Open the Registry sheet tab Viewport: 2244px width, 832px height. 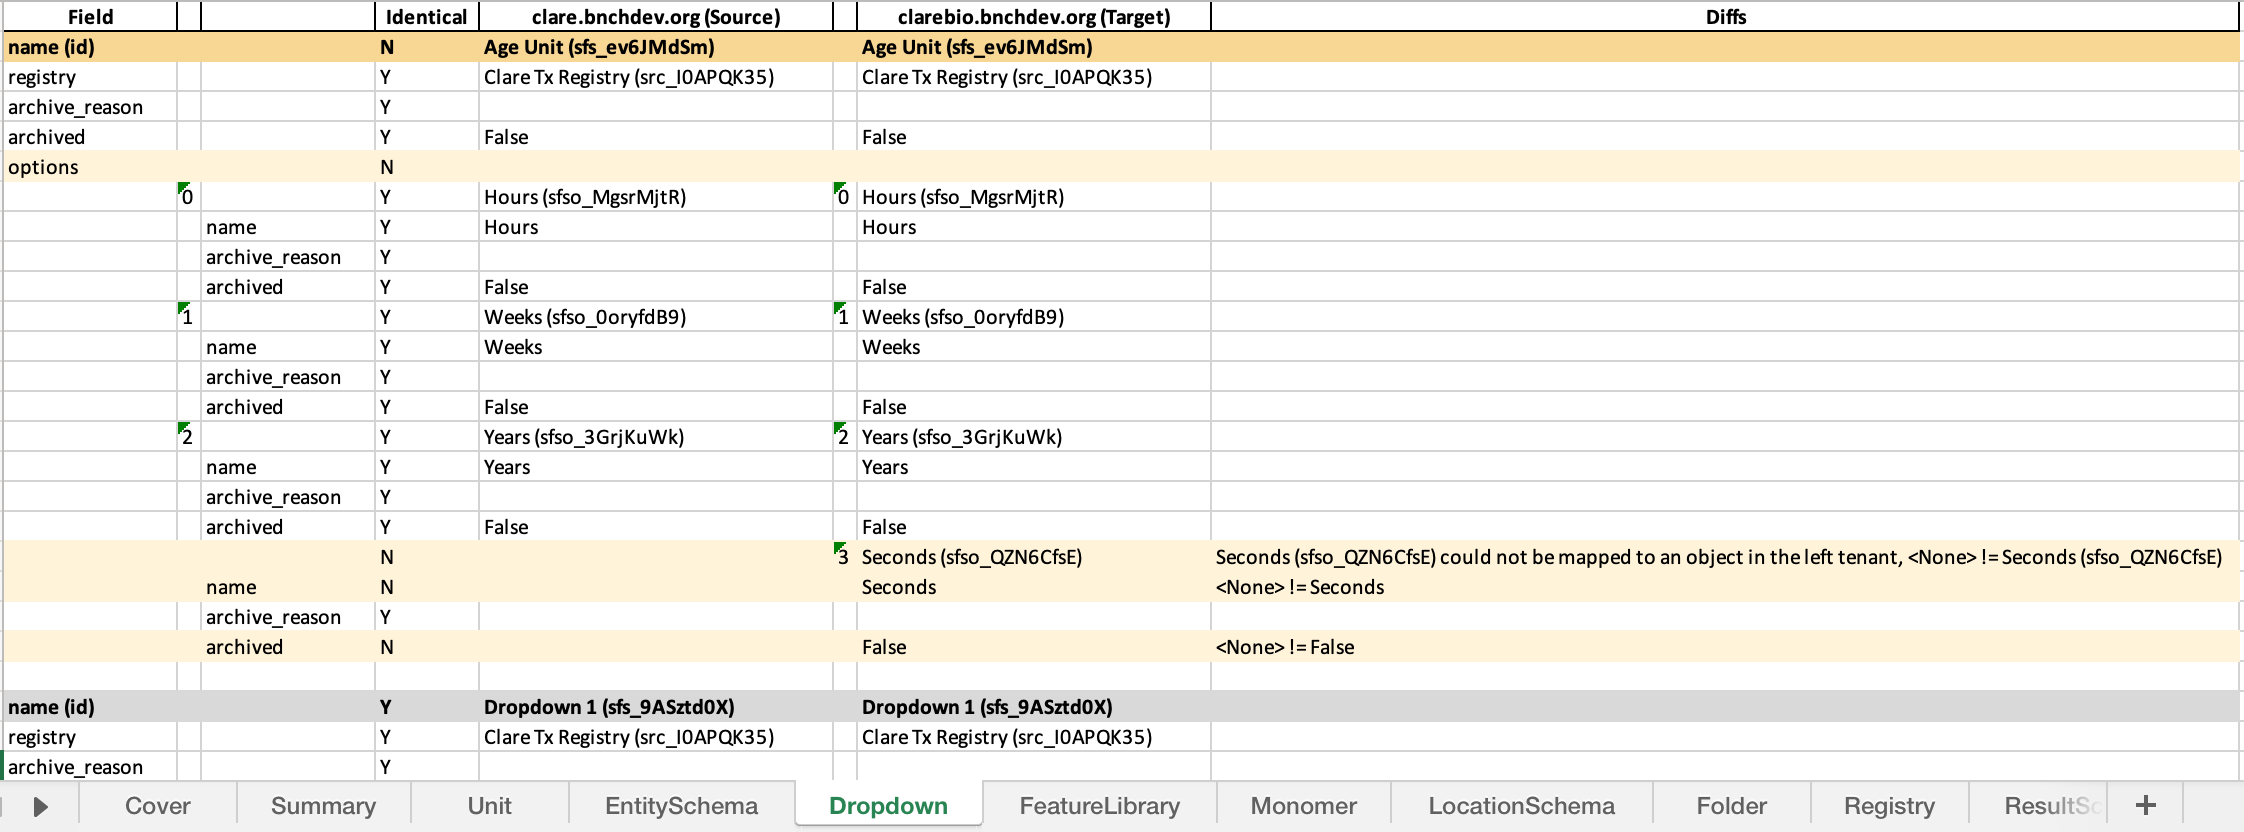[x=1889, y=806]
